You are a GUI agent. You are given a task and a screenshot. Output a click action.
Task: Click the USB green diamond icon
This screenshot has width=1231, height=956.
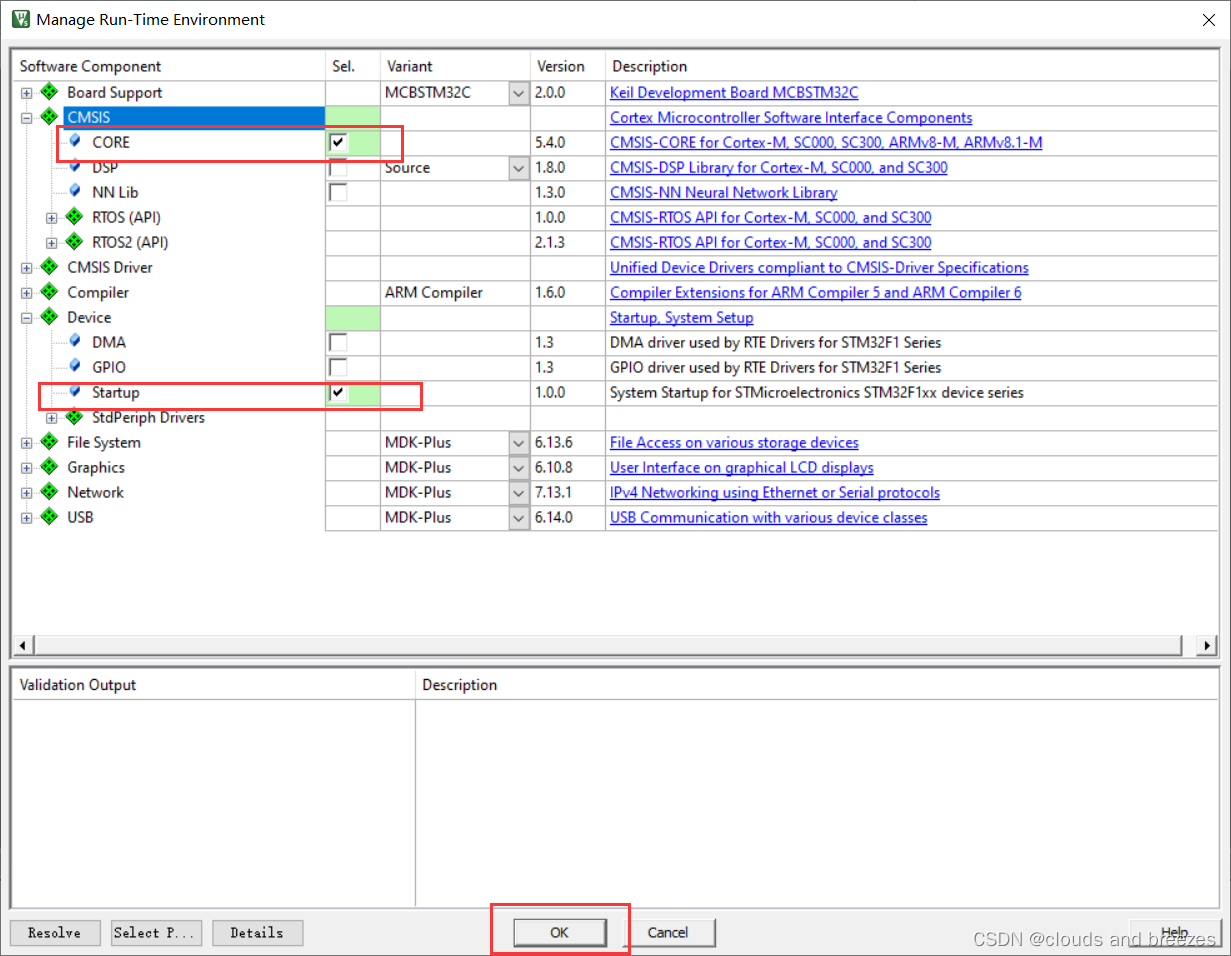click(x=49, y=517)
